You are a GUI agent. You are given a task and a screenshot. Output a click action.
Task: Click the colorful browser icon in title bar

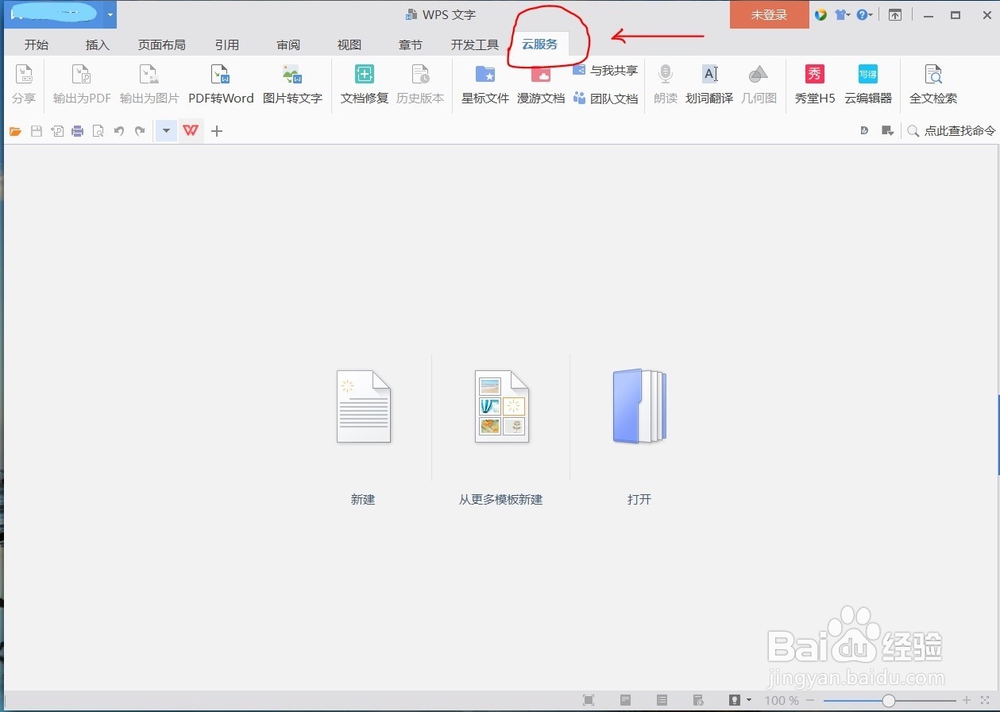click(x=821, y=15)
